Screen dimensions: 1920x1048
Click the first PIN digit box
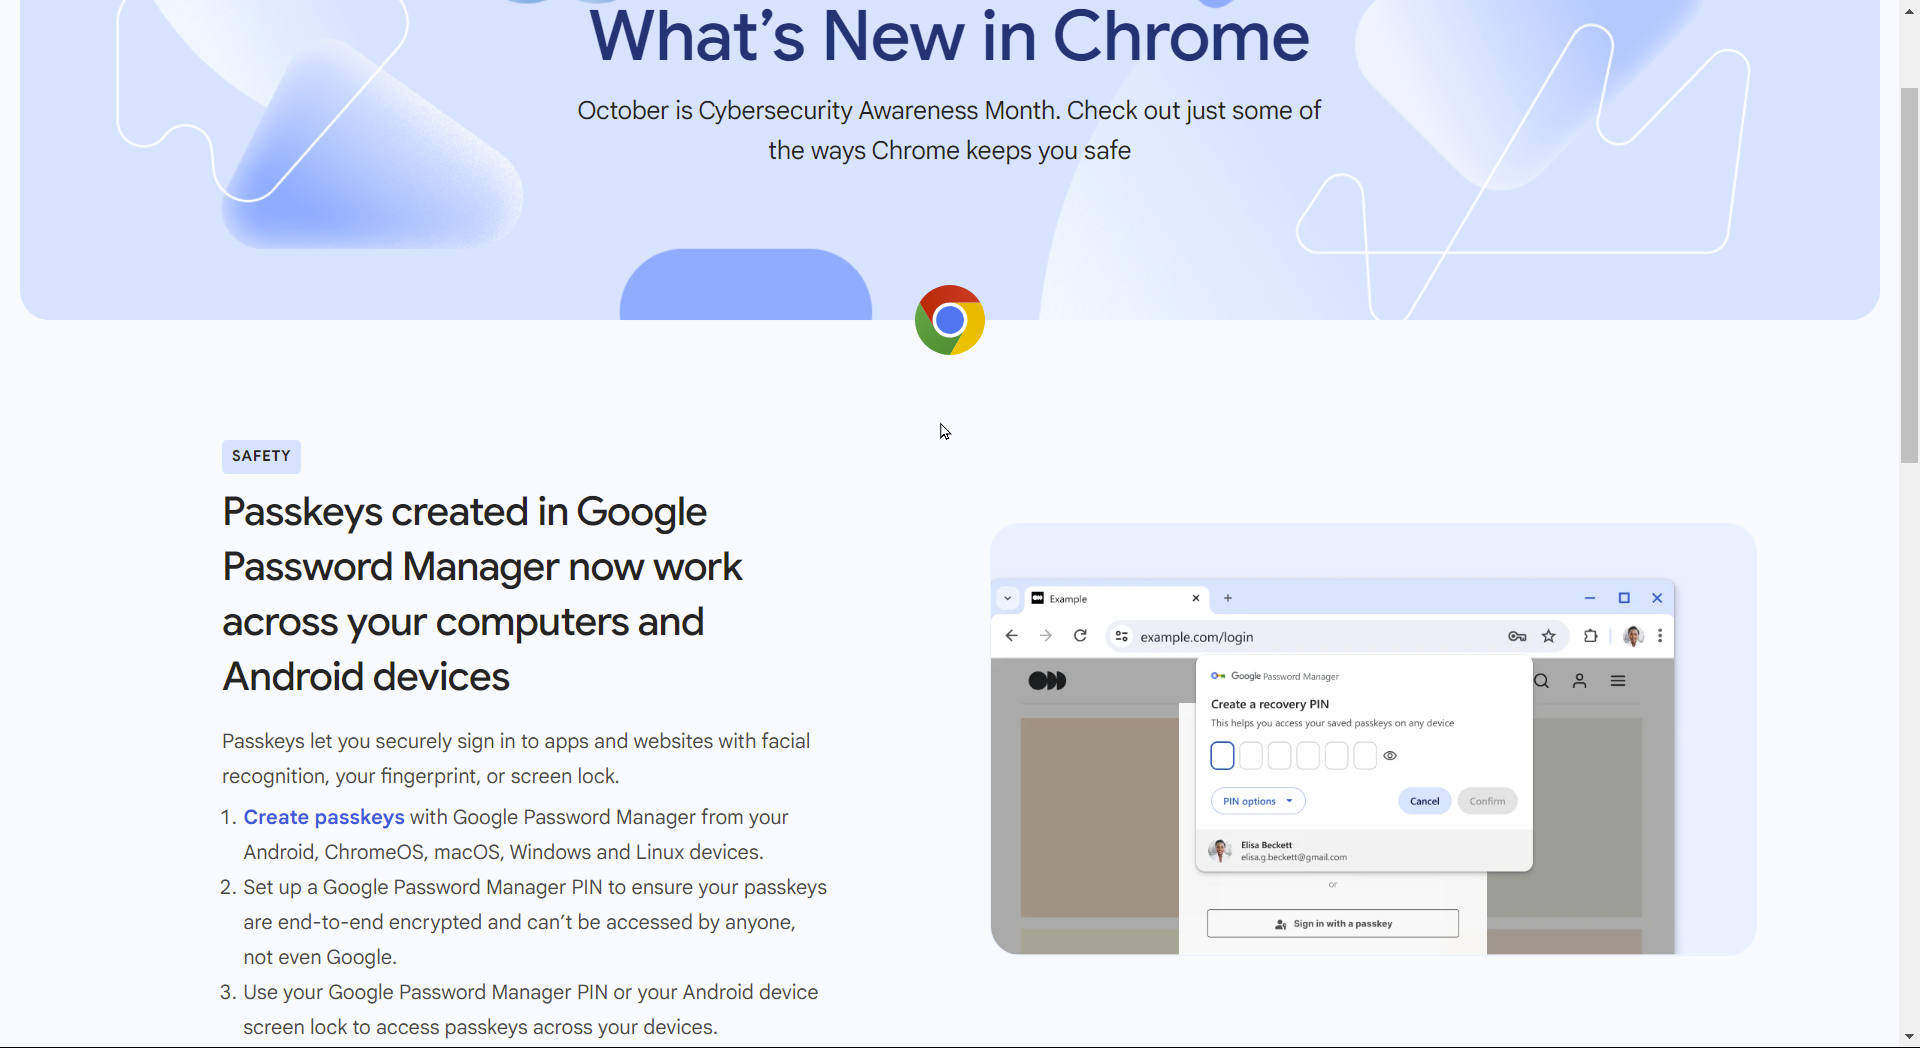[x=1222, y=756]
